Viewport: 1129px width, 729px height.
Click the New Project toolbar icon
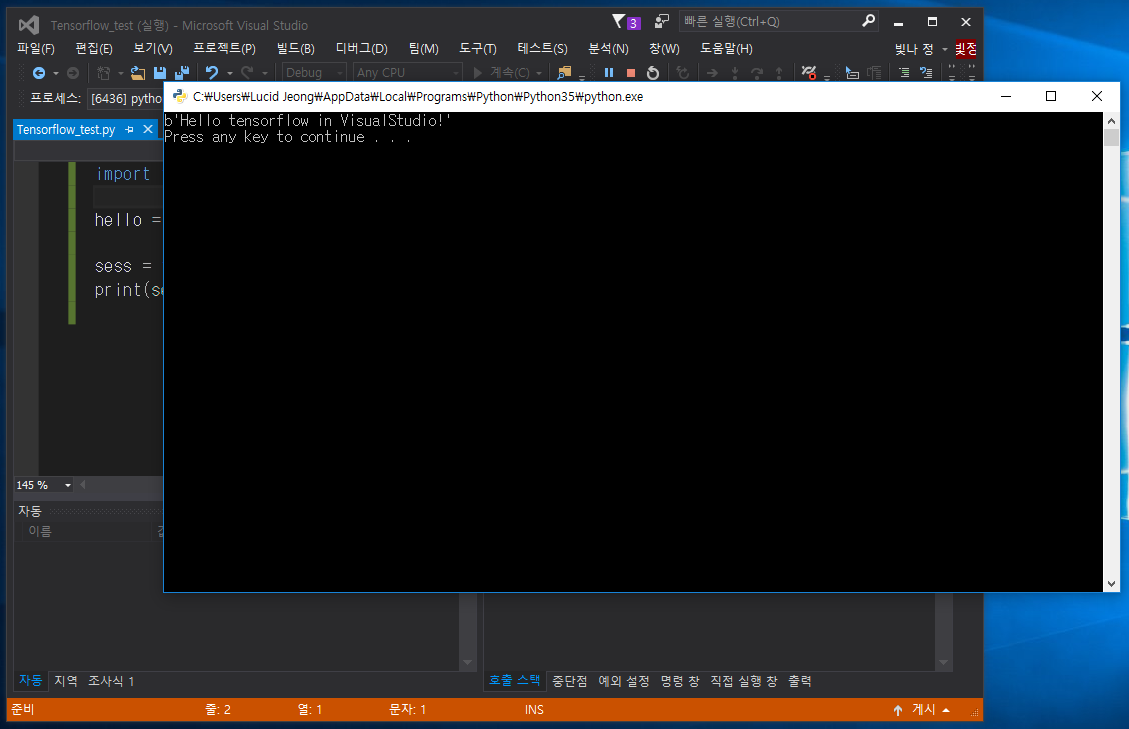tap(104, 73)
